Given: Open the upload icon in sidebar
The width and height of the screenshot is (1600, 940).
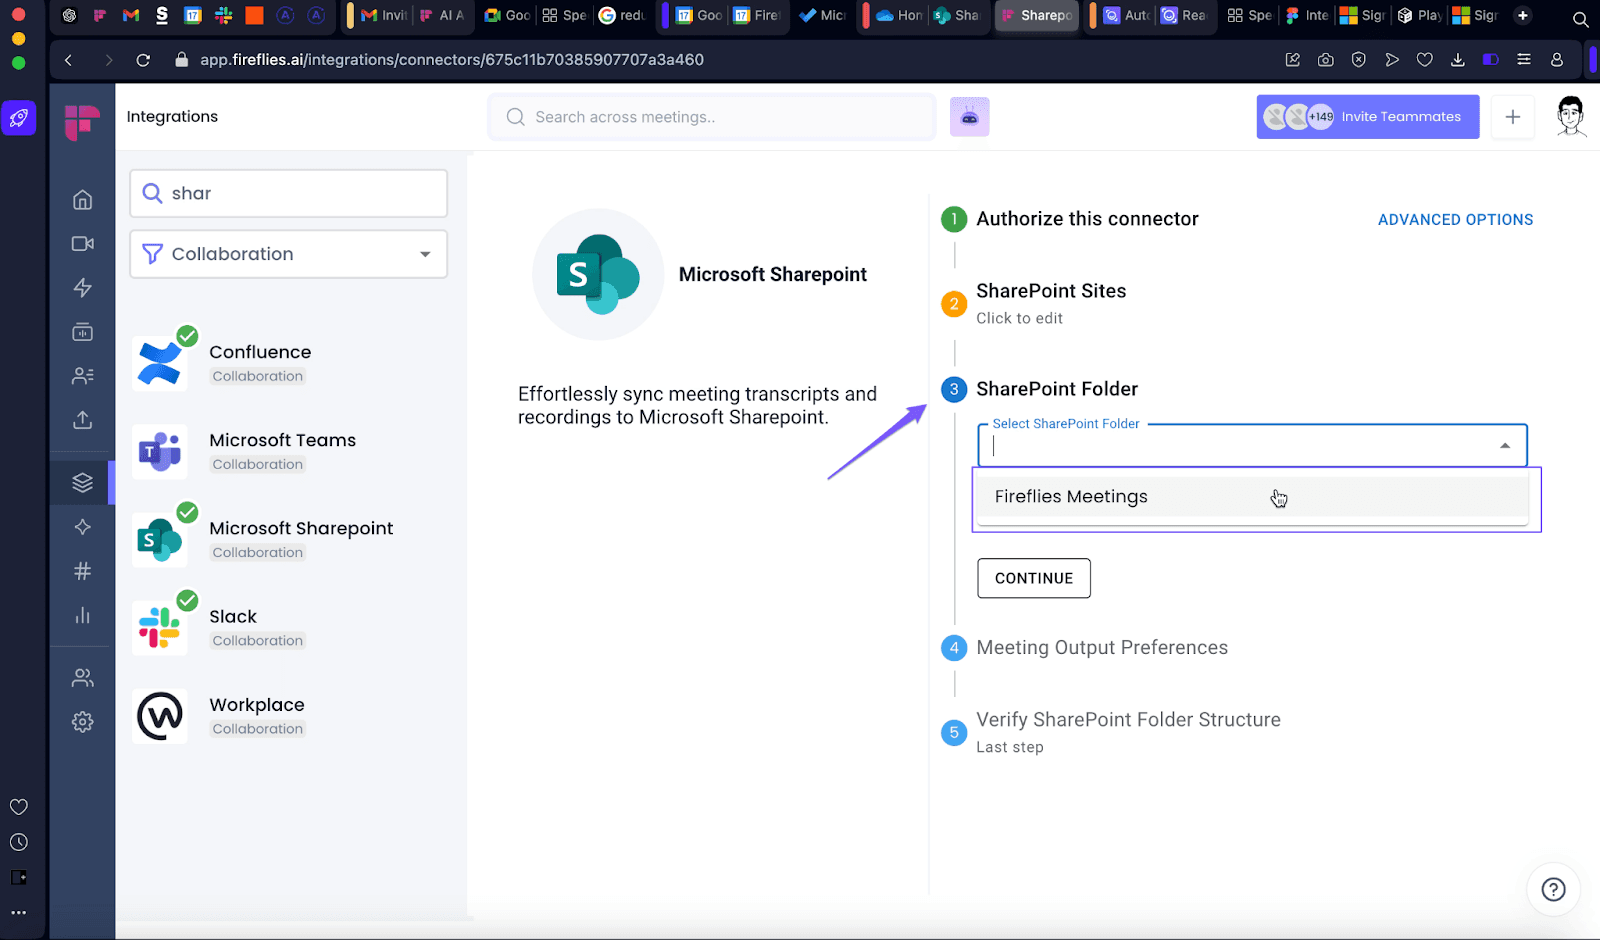Looking at the screenshot, I should pos(83,420).
